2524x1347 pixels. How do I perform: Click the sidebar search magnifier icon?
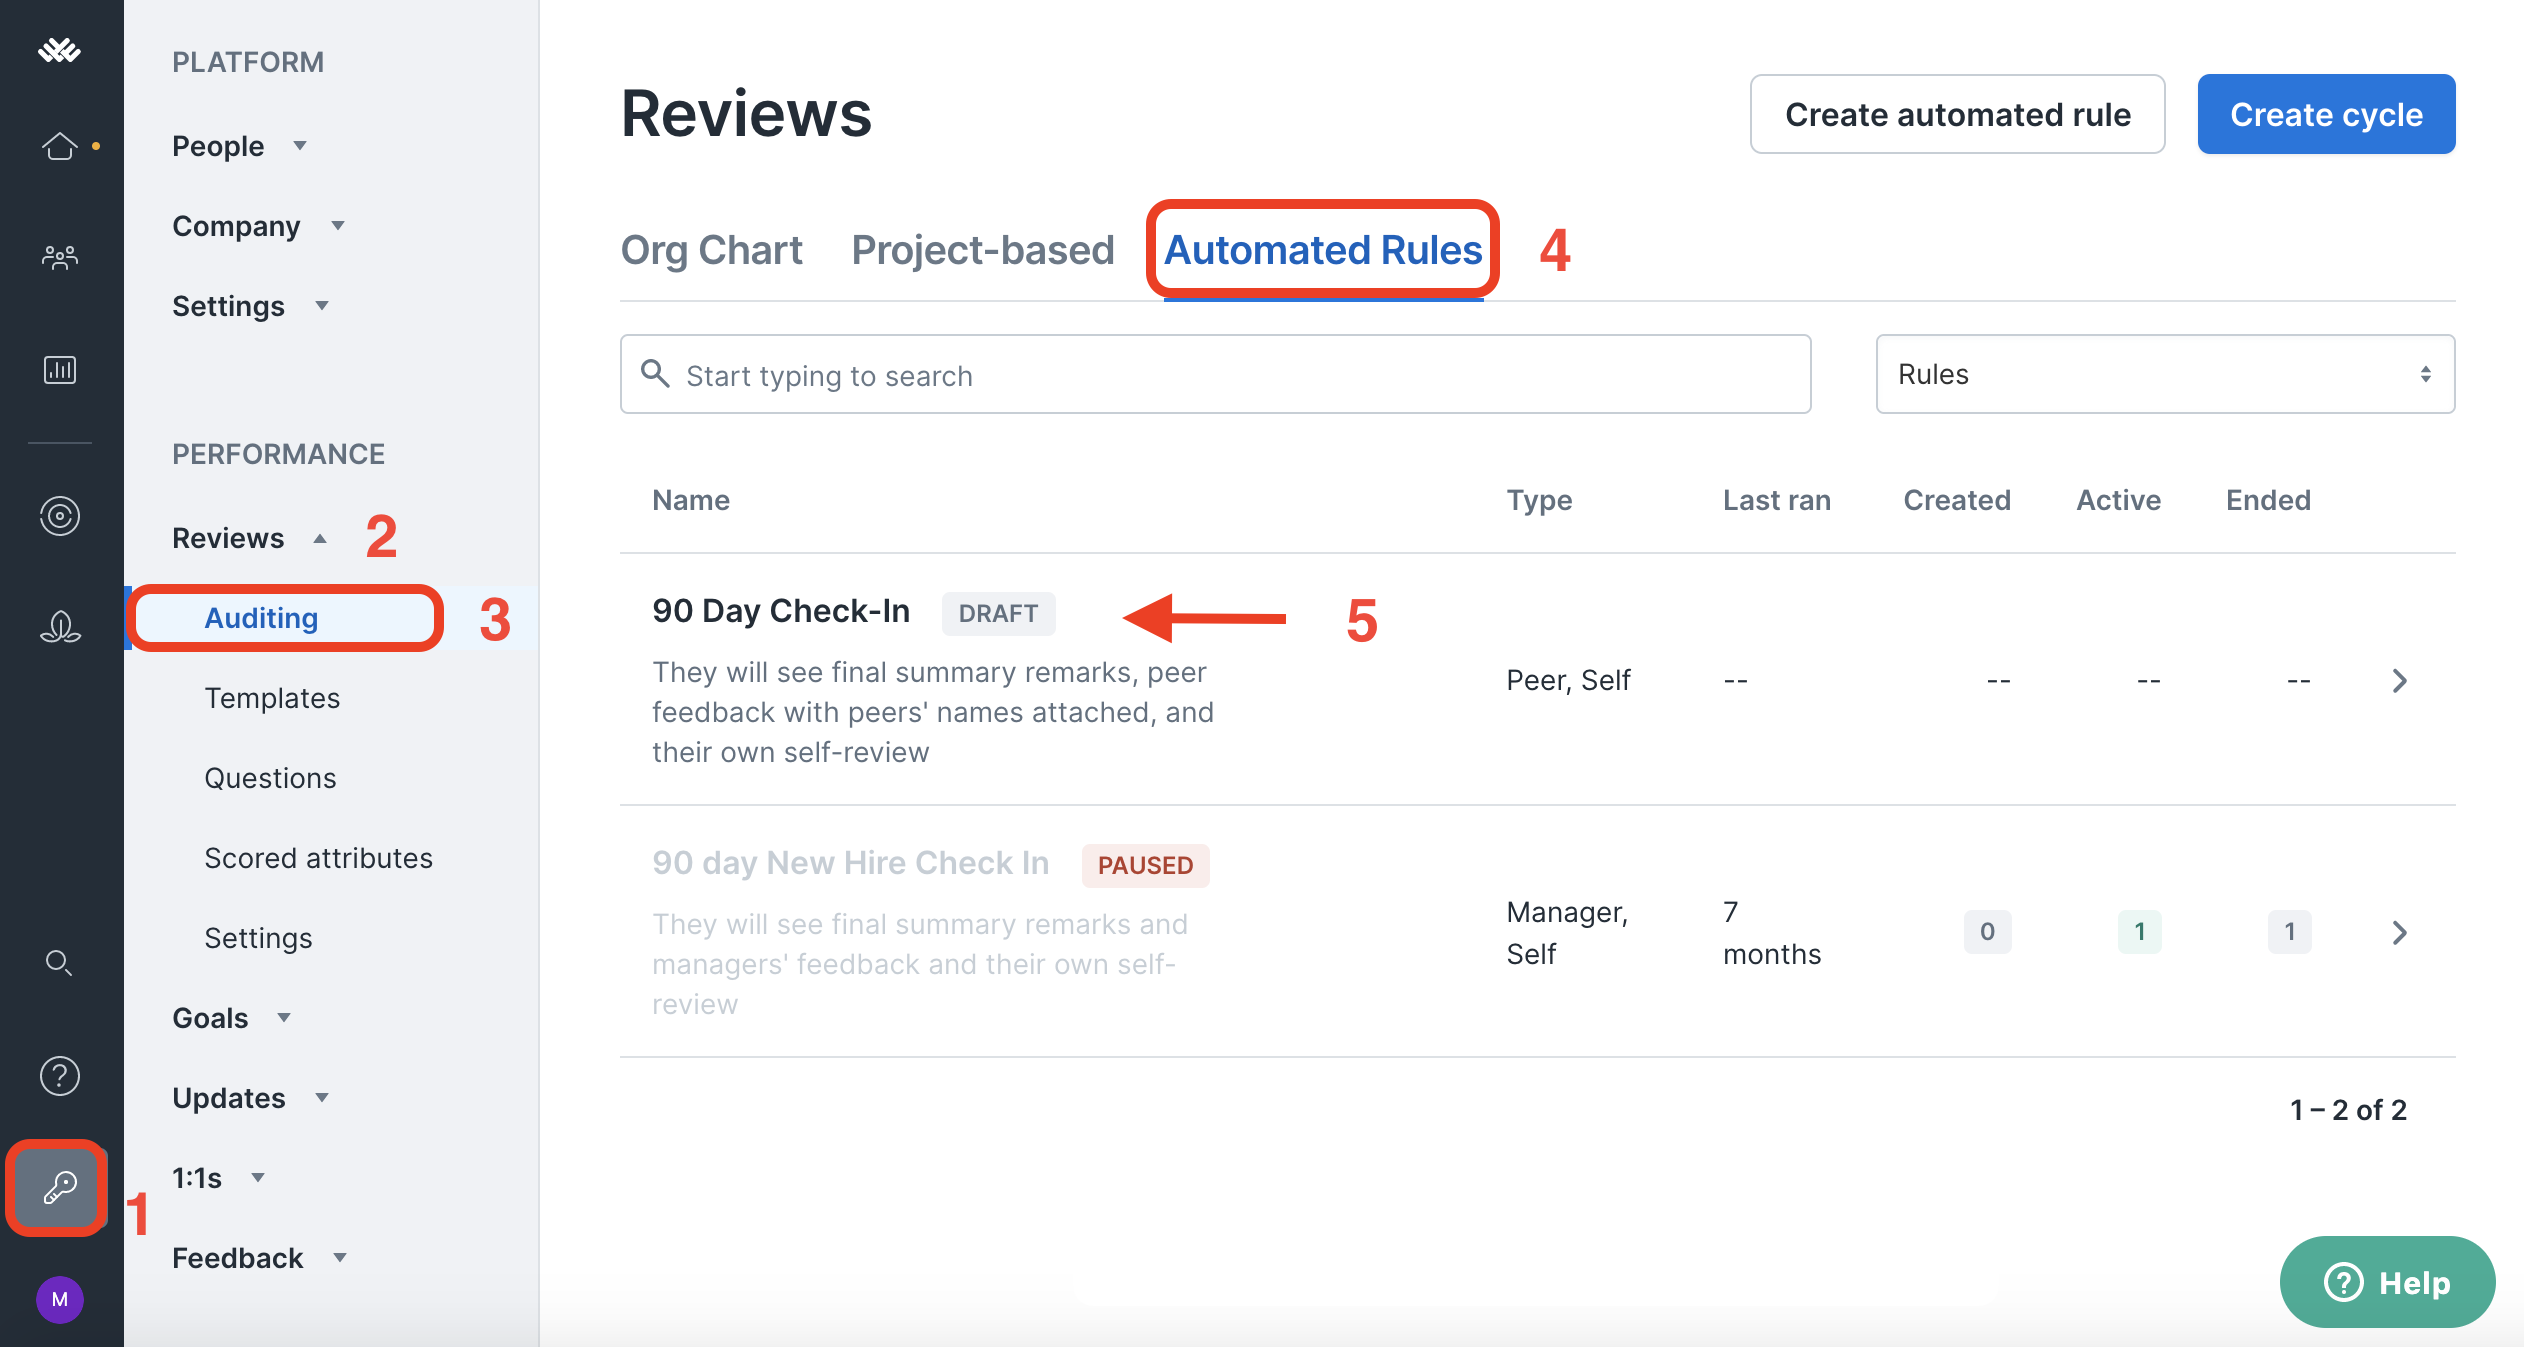point(59,963)
